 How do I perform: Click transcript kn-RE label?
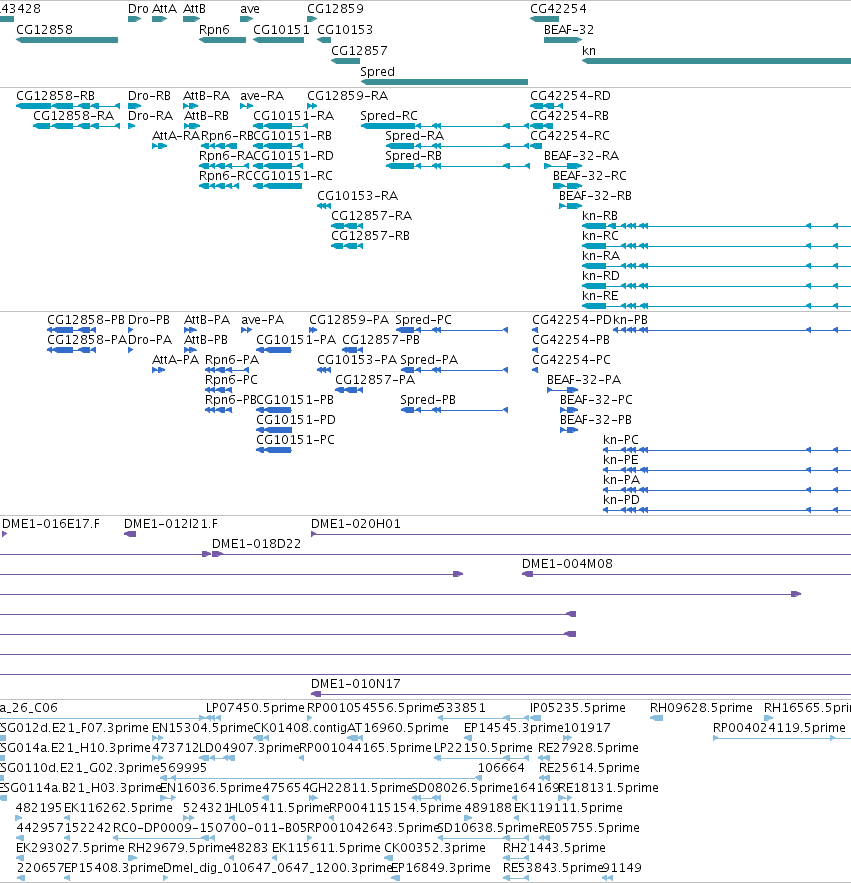click(600, 296)
